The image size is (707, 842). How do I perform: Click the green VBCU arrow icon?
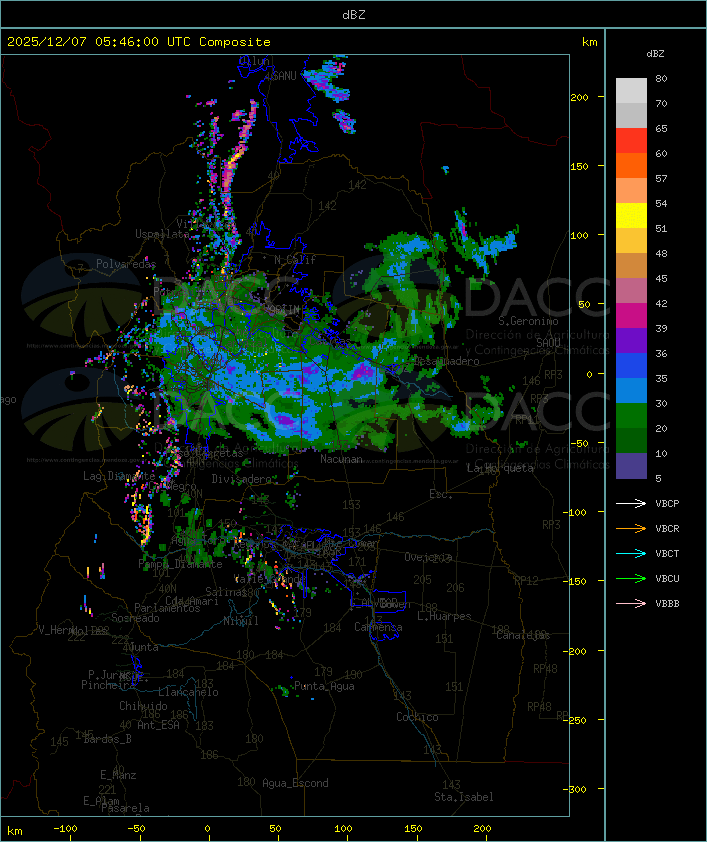click(x=631, y=578)
